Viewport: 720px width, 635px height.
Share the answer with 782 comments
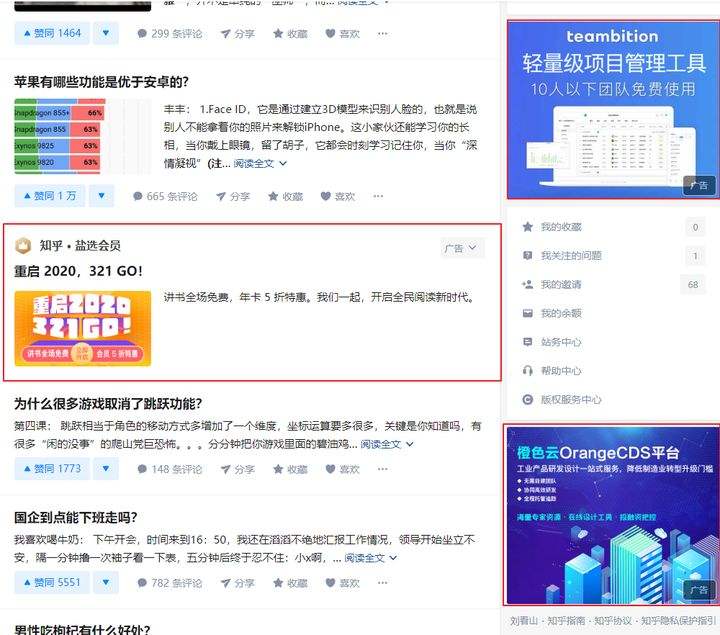(x=237, y=583)
